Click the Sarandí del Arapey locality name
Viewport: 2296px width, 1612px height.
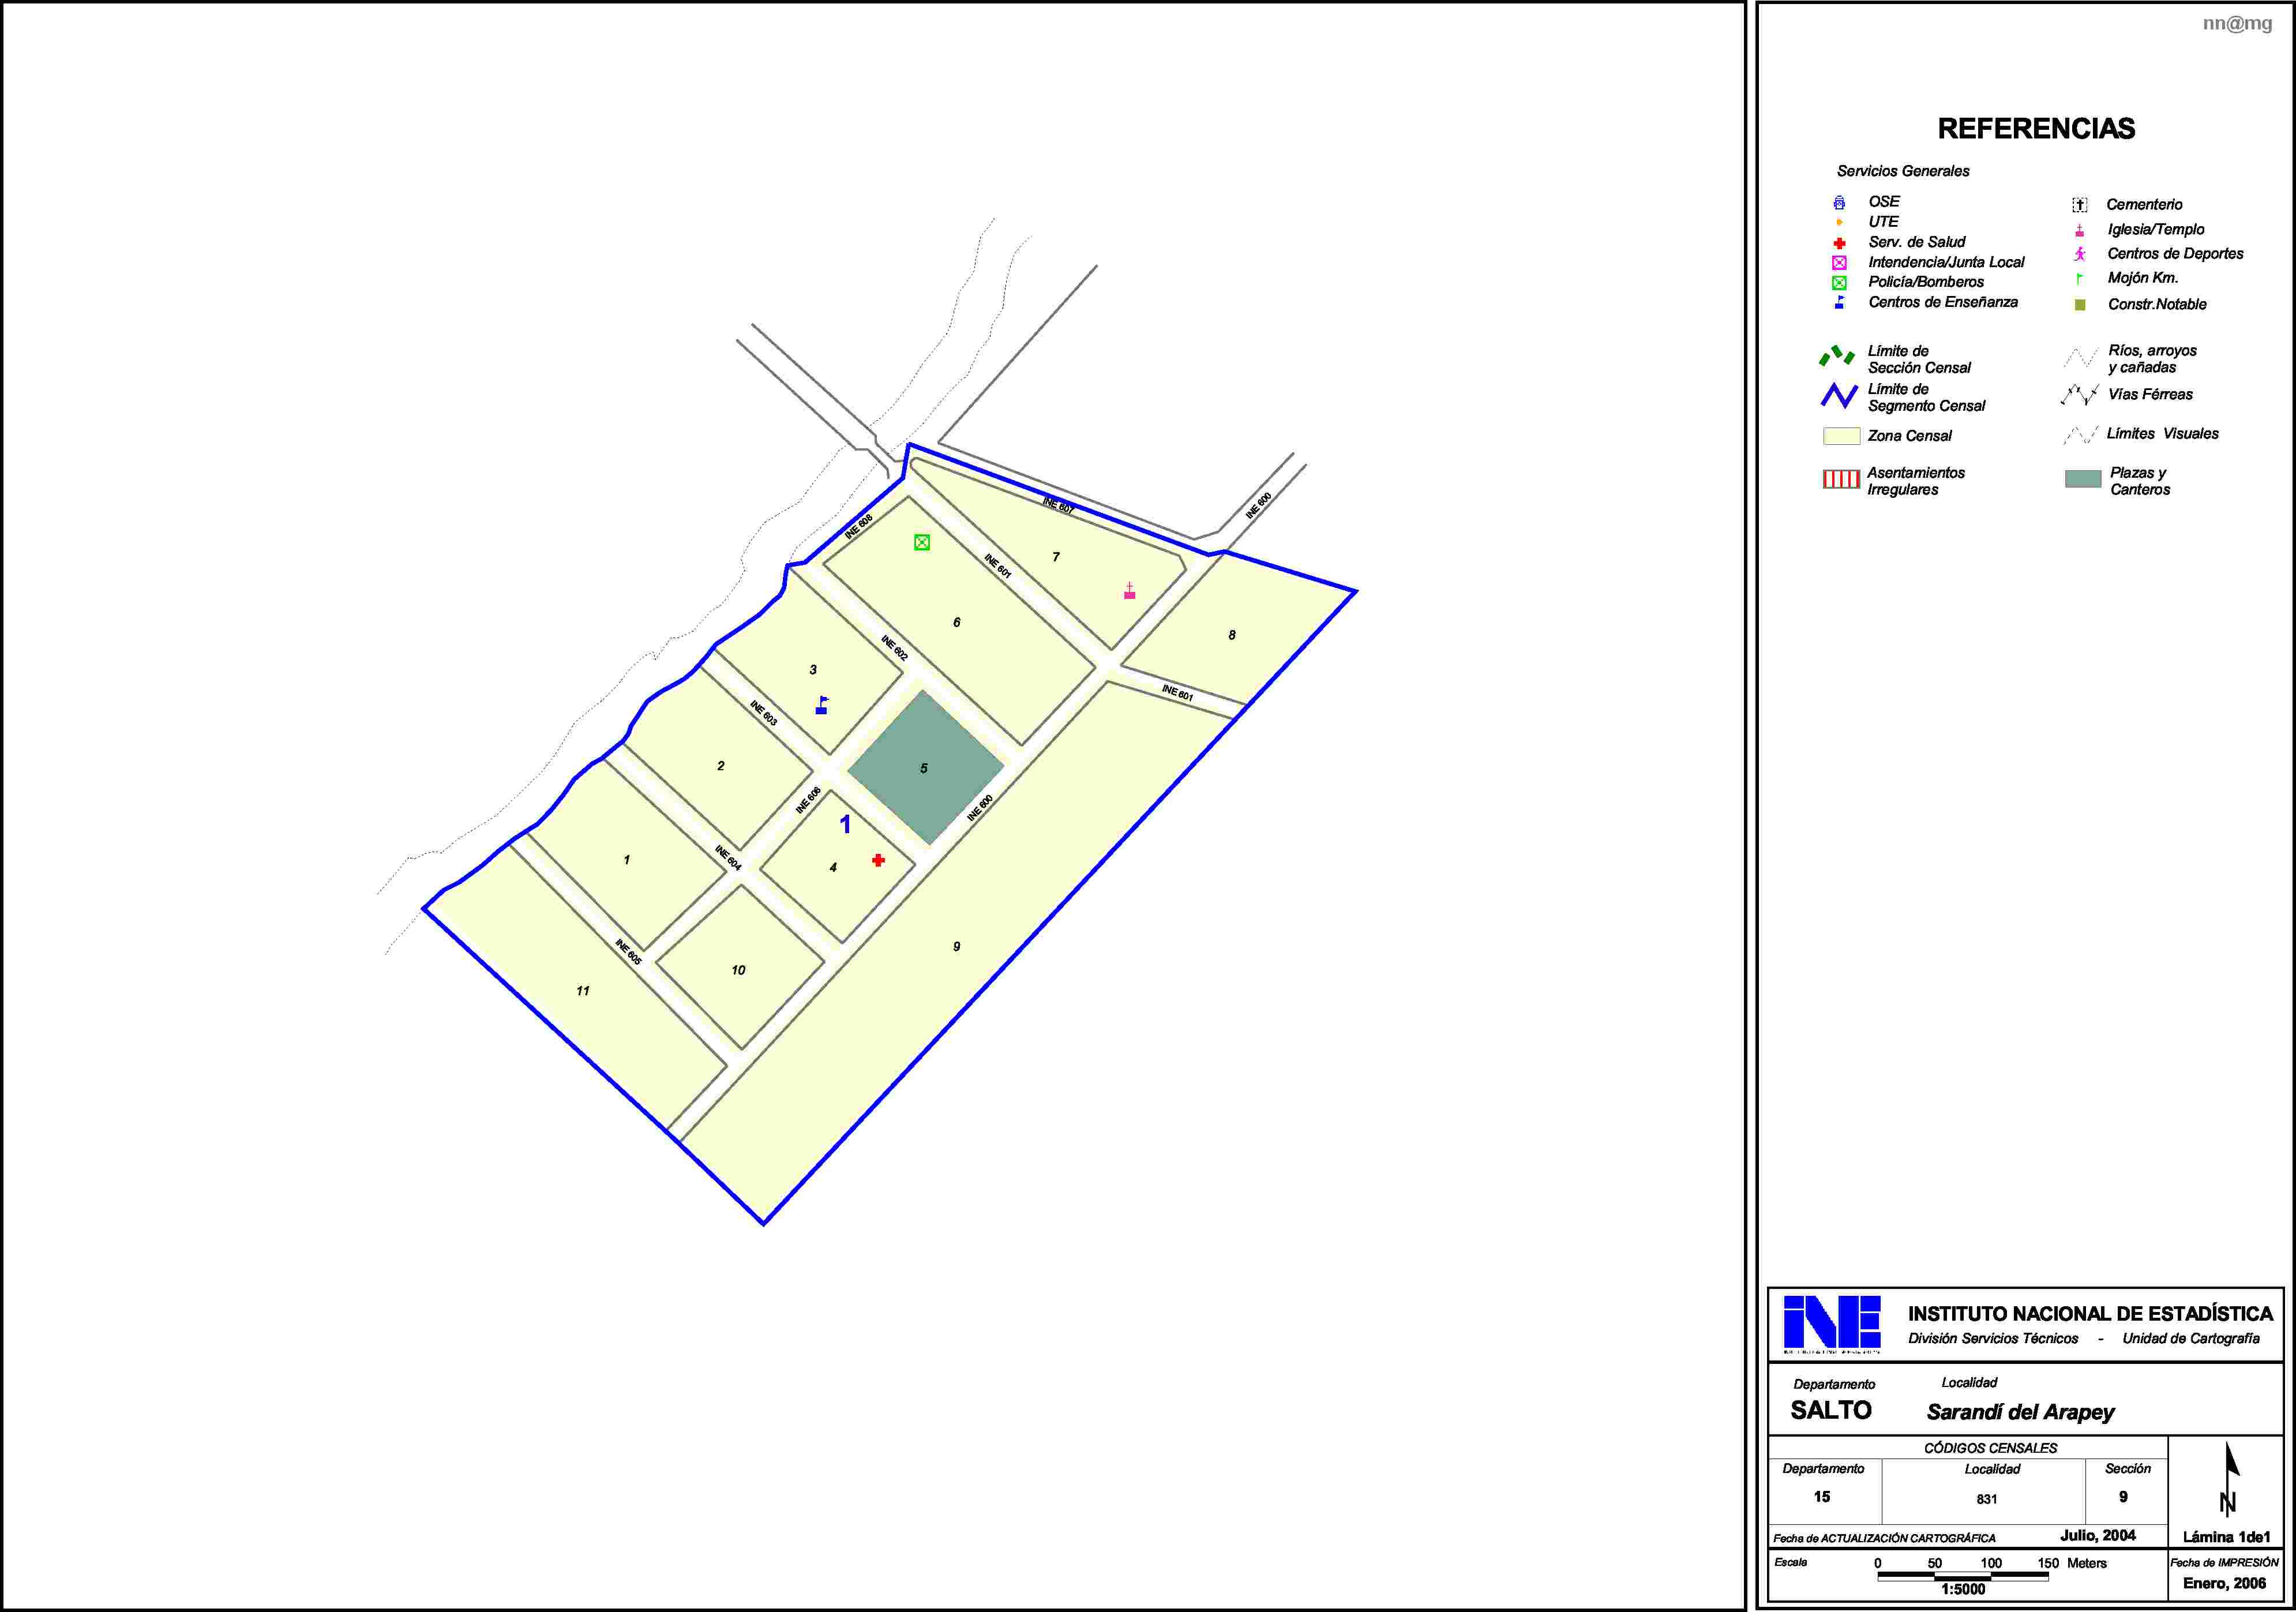[2021, 1412]
